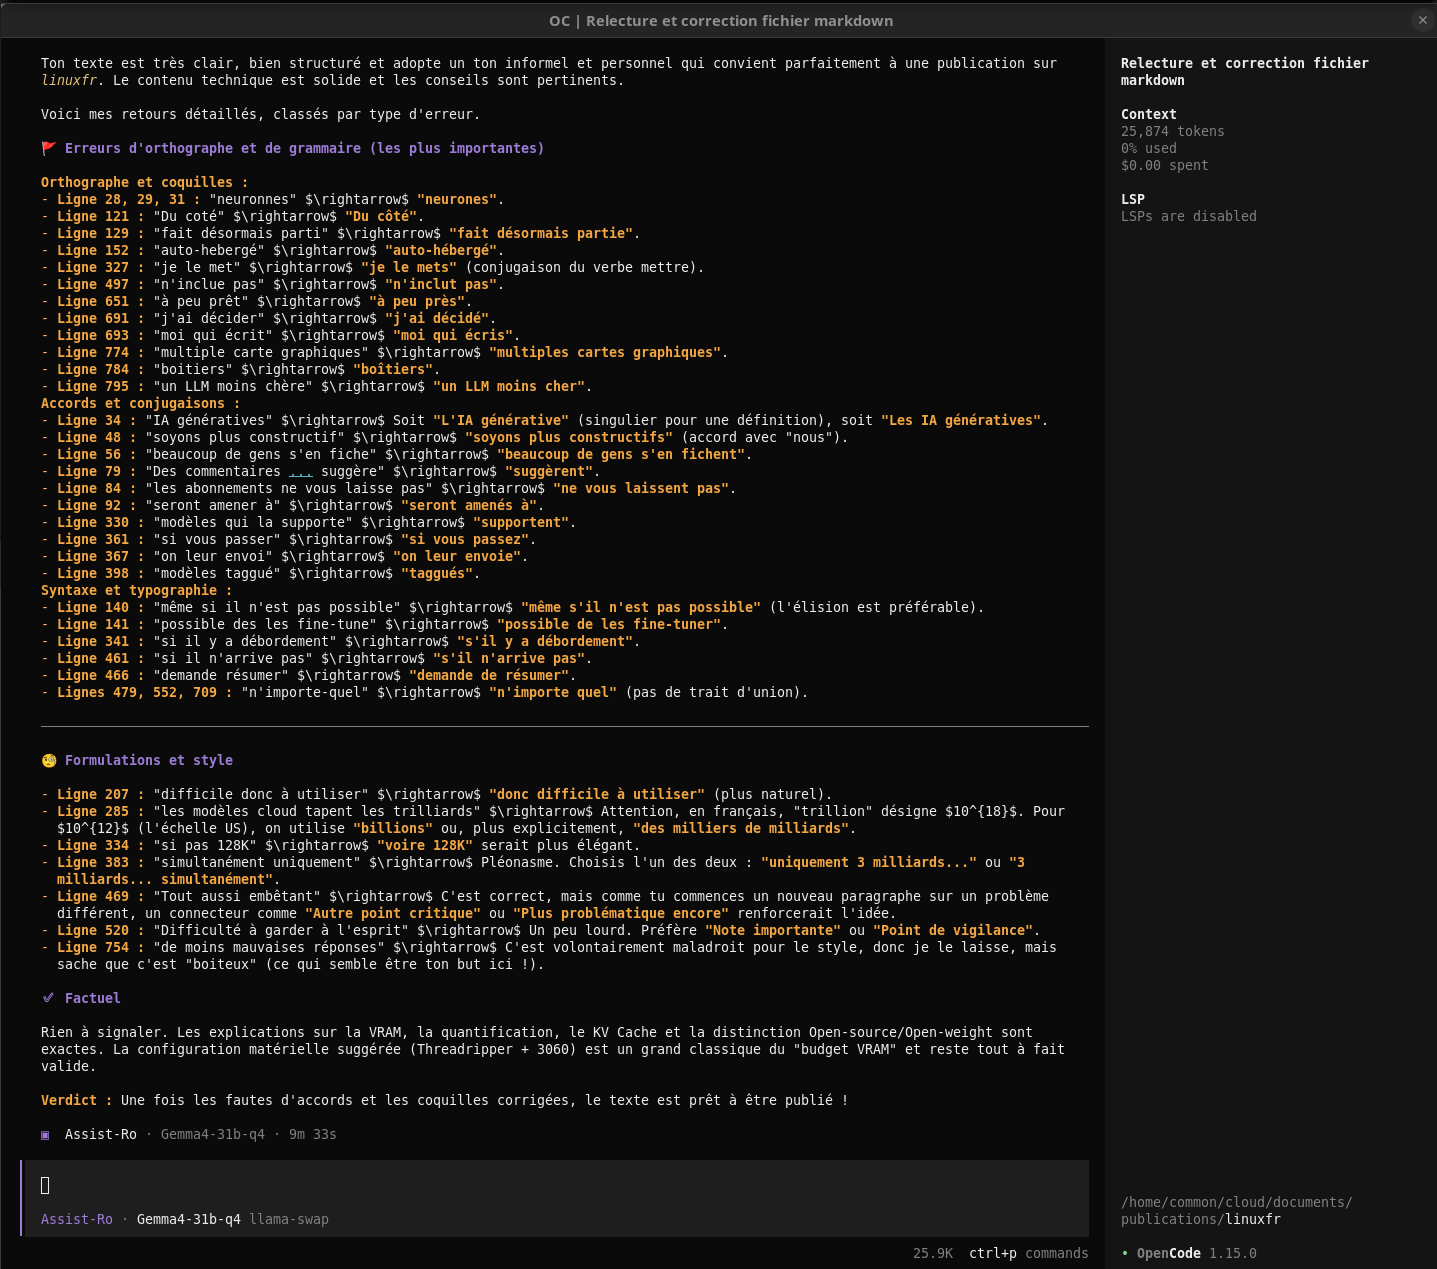Click the 'Factuel' heading
This screenshot has height=1269, width=1437.
point(93,998)
